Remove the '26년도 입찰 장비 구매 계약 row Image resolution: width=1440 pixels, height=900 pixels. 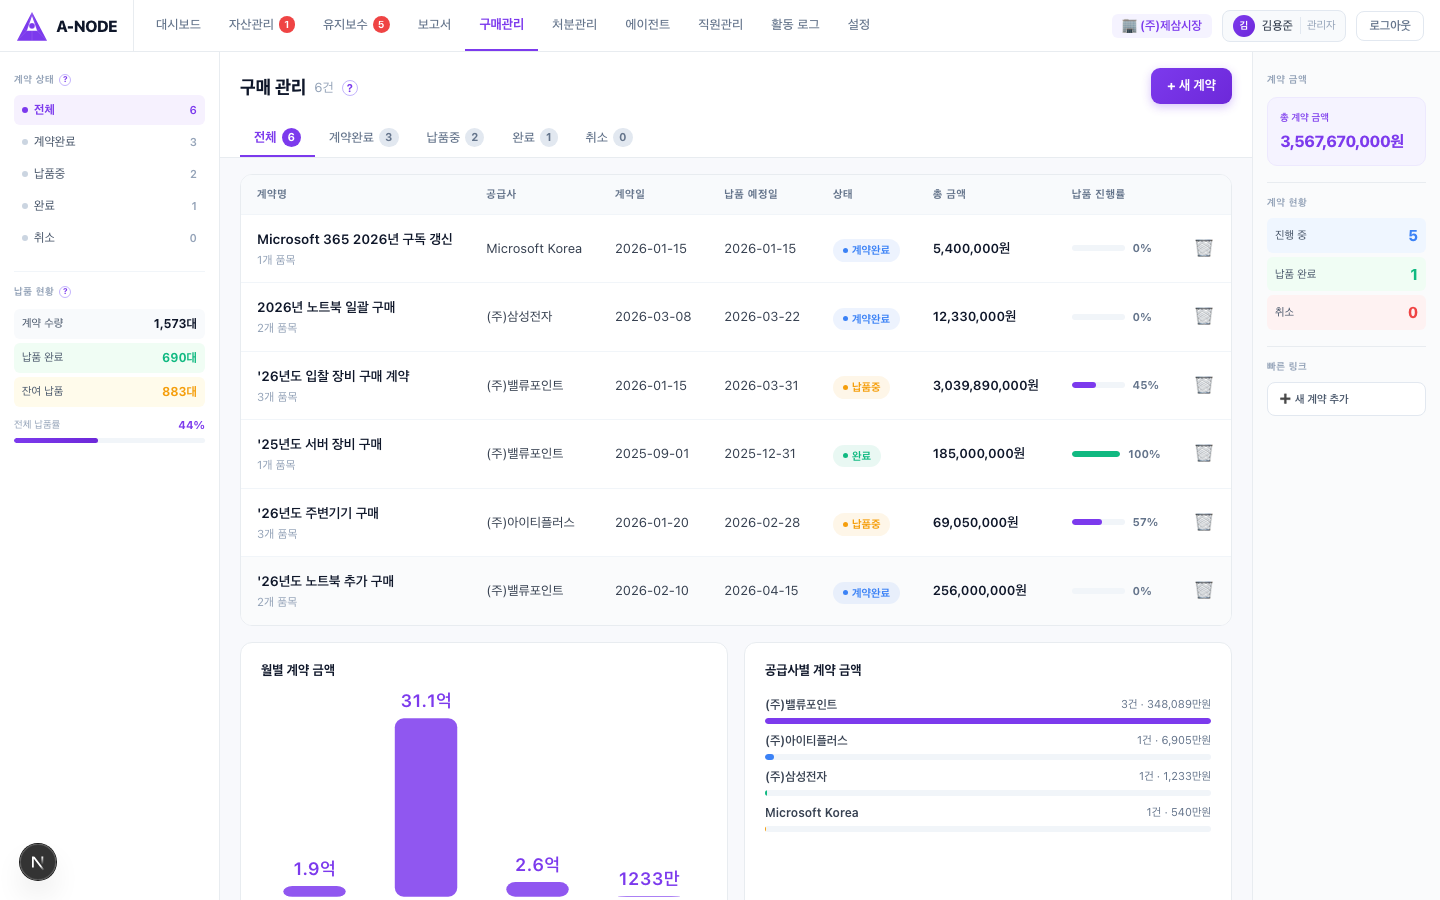(1204, 385)
